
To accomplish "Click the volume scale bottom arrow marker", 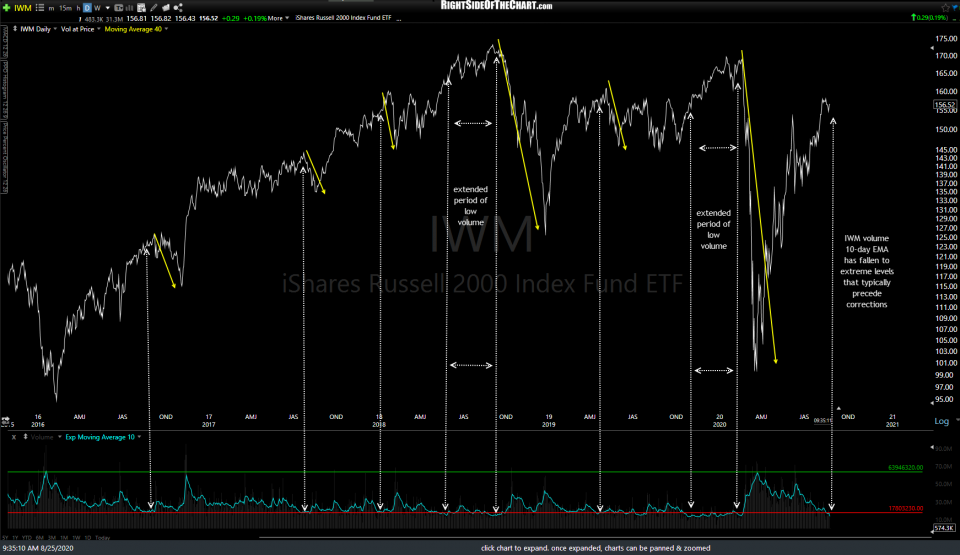I will [x=932, y=532].
